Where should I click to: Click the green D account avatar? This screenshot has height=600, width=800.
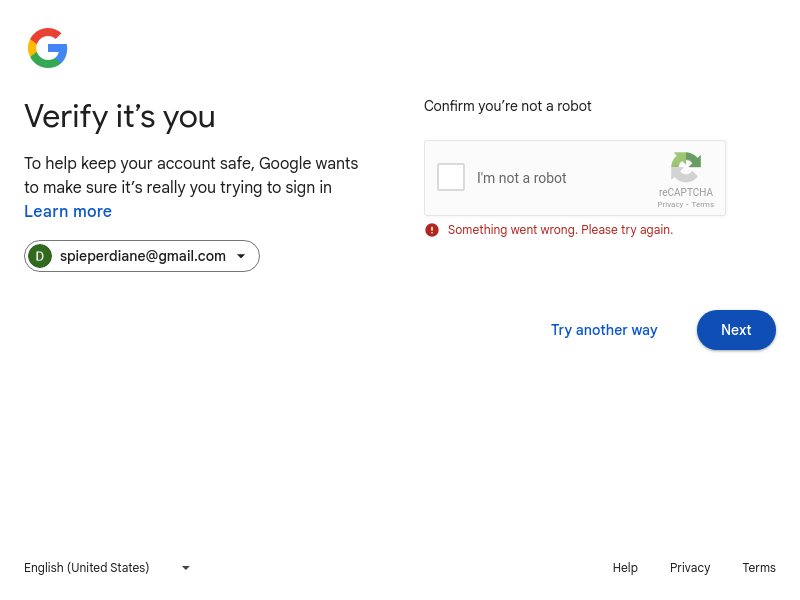(x=40, y=256)
